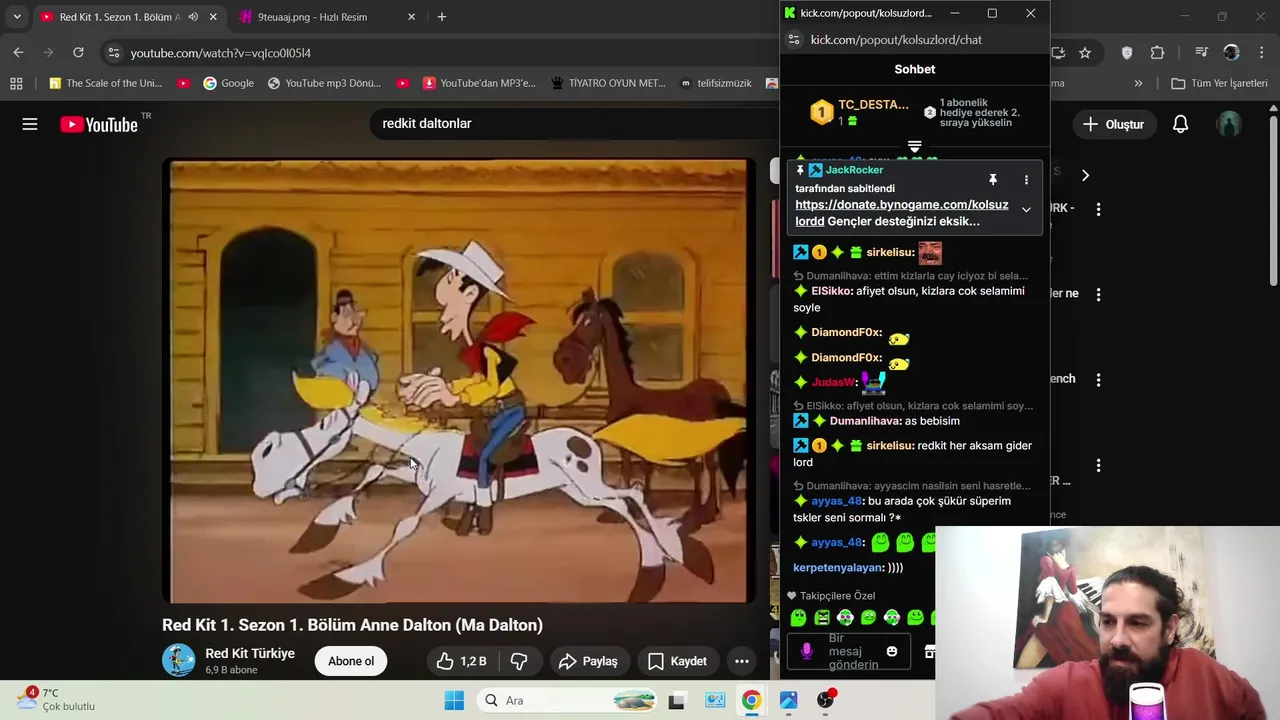The image size is (1280, 720).
Task: Open Windows Start menu
Action: pyautogui.click(x=454, y=700)
